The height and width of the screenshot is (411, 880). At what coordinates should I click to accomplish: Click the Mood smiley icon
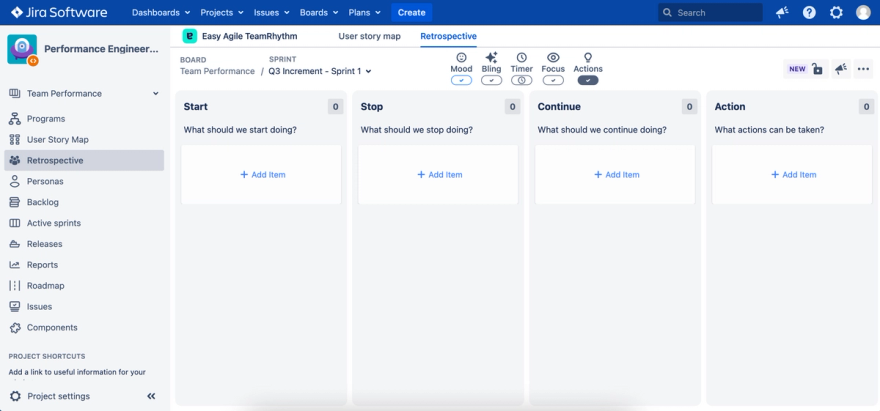[x=461, y=57]
